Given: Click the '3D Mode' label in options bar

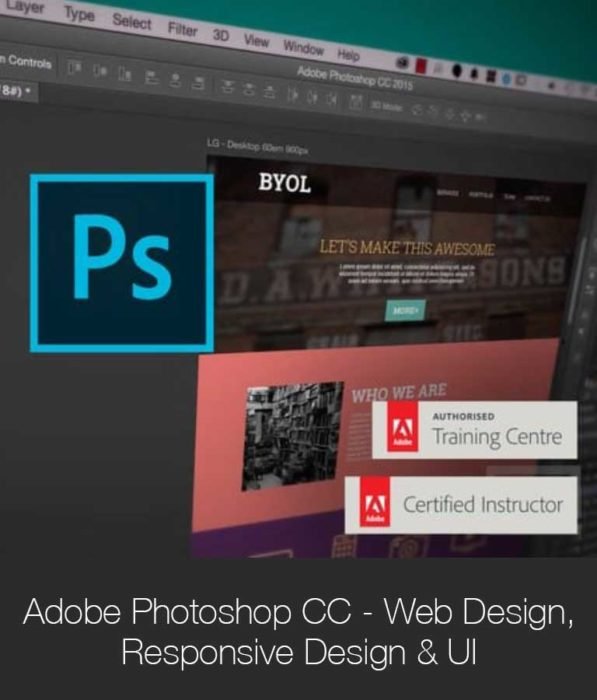Looking at the screenshot, I should (x=386, y=106).
